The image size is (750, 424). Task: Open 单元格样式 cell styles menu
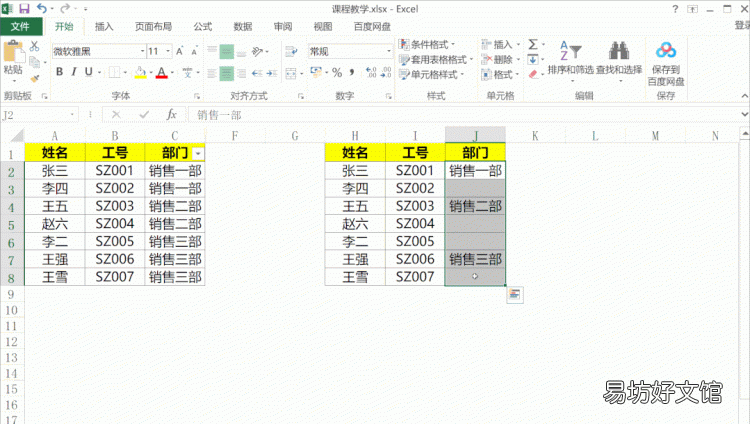pyautogui.click(x=432, y=74)
